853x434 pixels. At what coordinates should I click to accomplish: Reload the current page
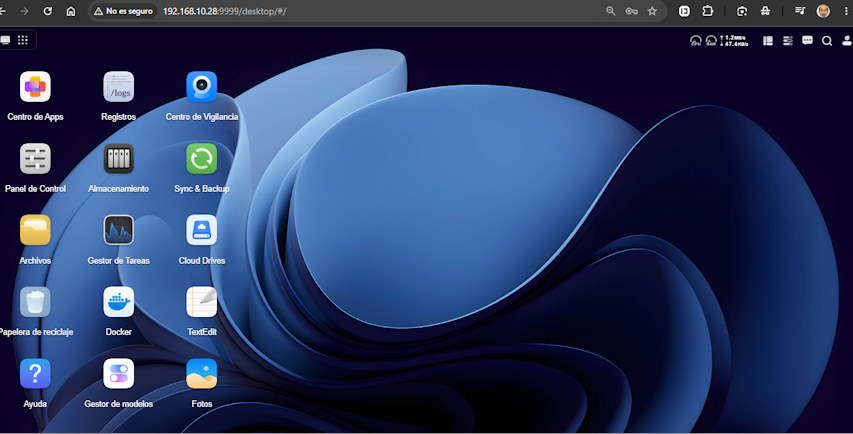pyautogui.click(x=48, y=11)
